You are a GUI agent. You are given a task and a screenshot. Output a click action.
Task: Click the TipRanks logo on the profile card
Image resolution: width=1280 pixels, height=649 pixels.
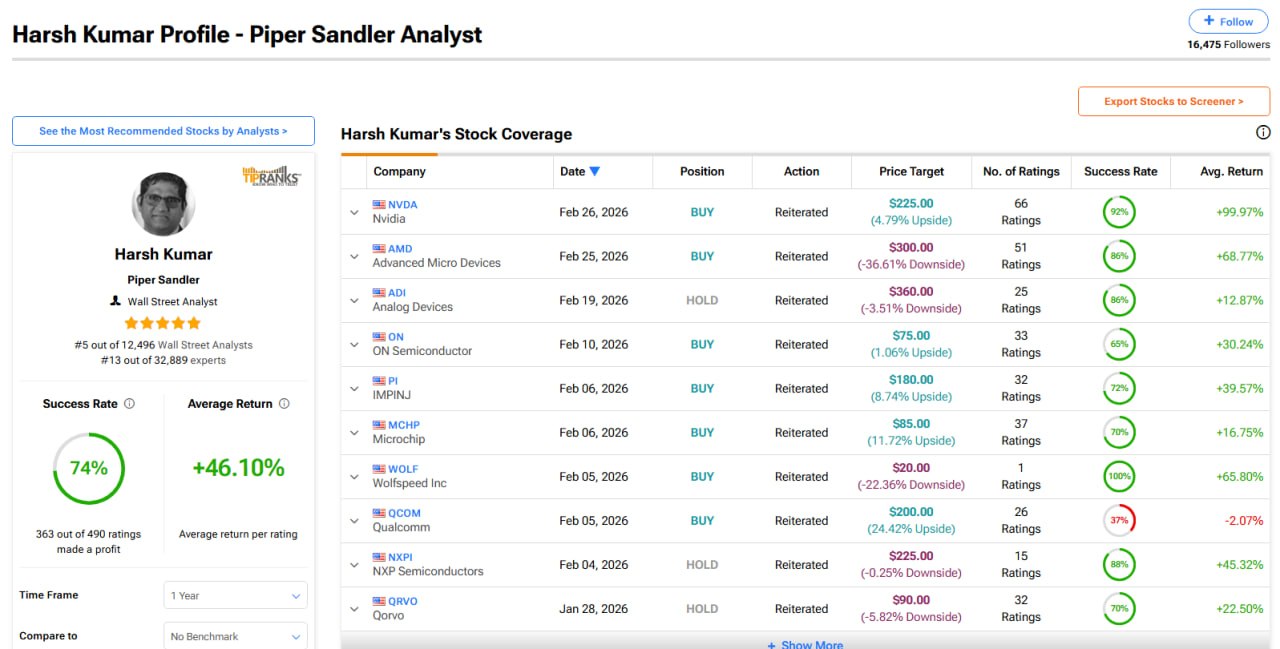(x=272, y=175)
